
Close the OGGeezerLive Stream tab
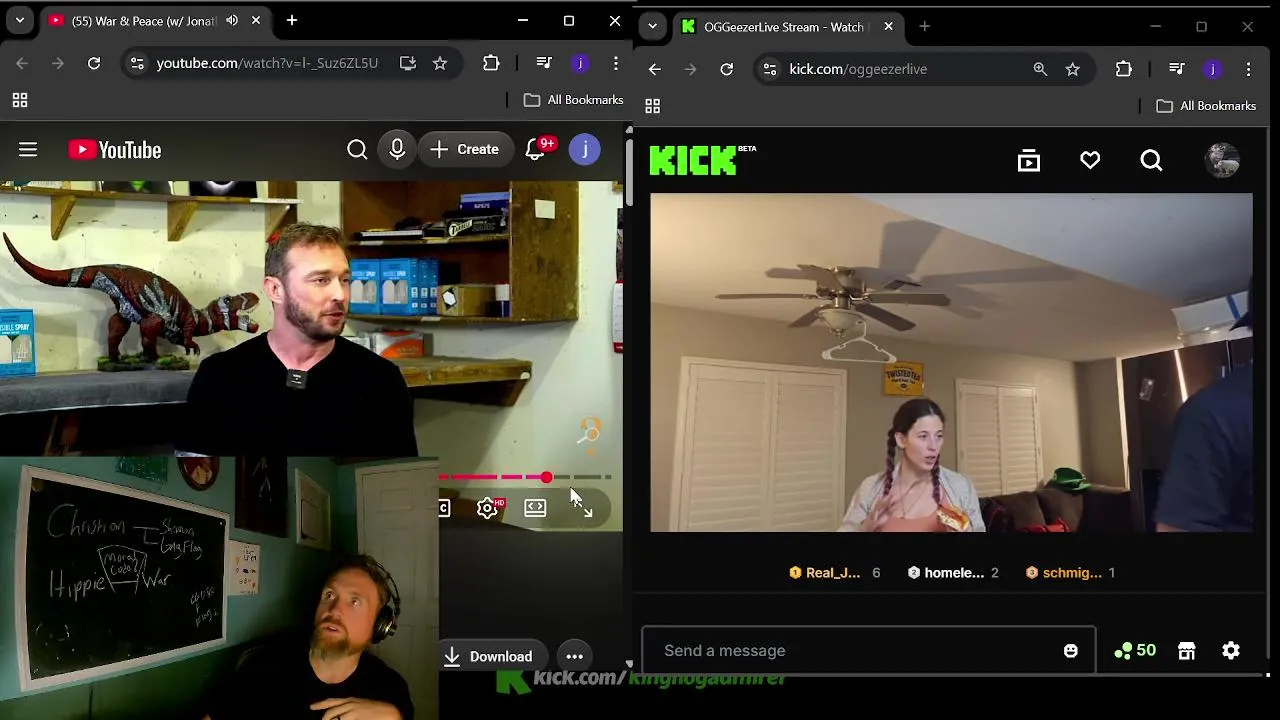click(888, 27)
